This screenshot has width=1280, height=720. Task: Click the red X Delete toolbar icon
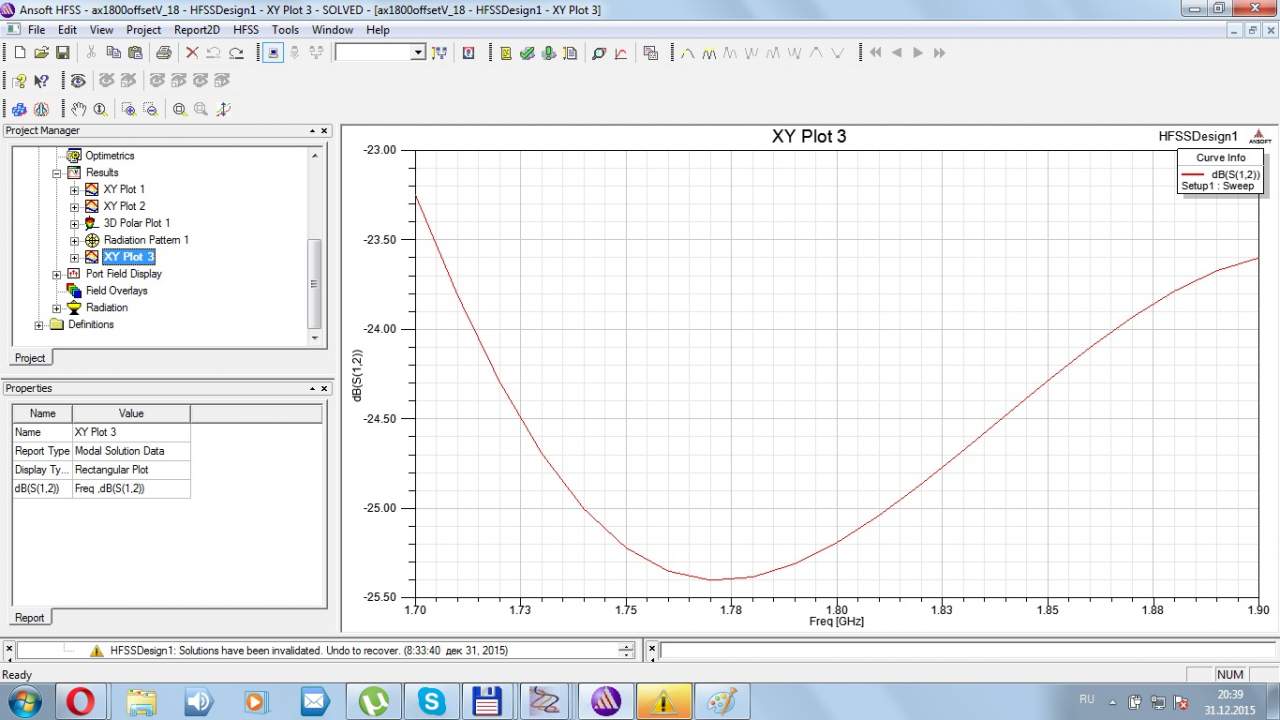(x=192, y=53)
